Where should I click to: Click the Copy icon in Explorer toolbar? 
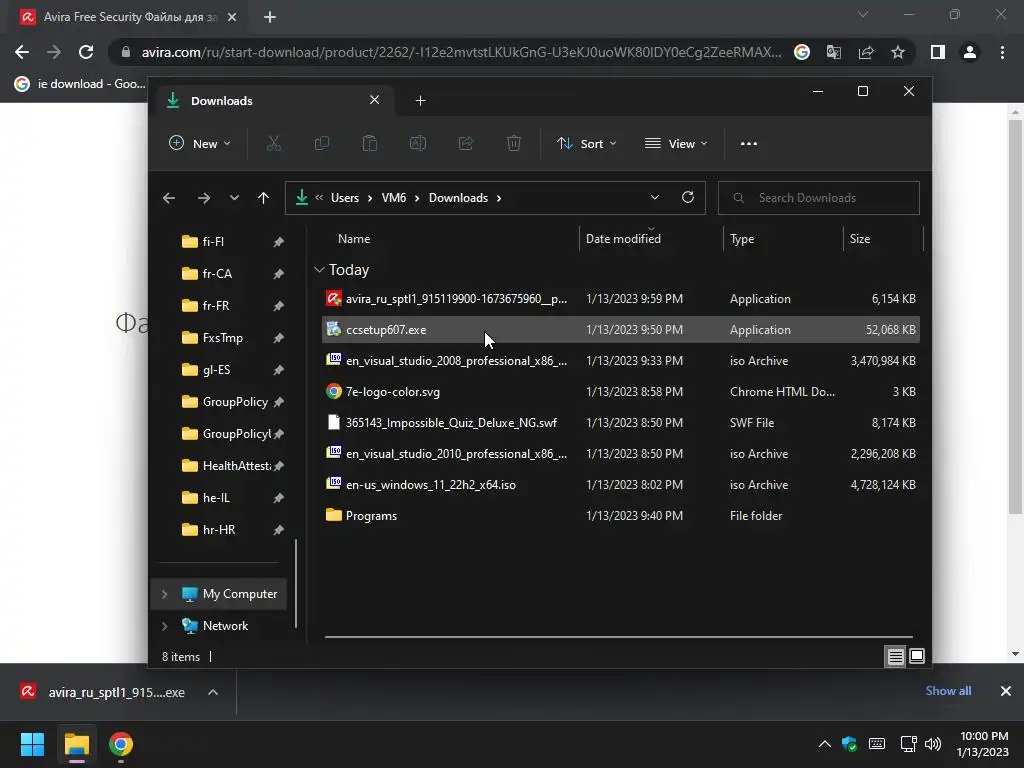(321, 144)
